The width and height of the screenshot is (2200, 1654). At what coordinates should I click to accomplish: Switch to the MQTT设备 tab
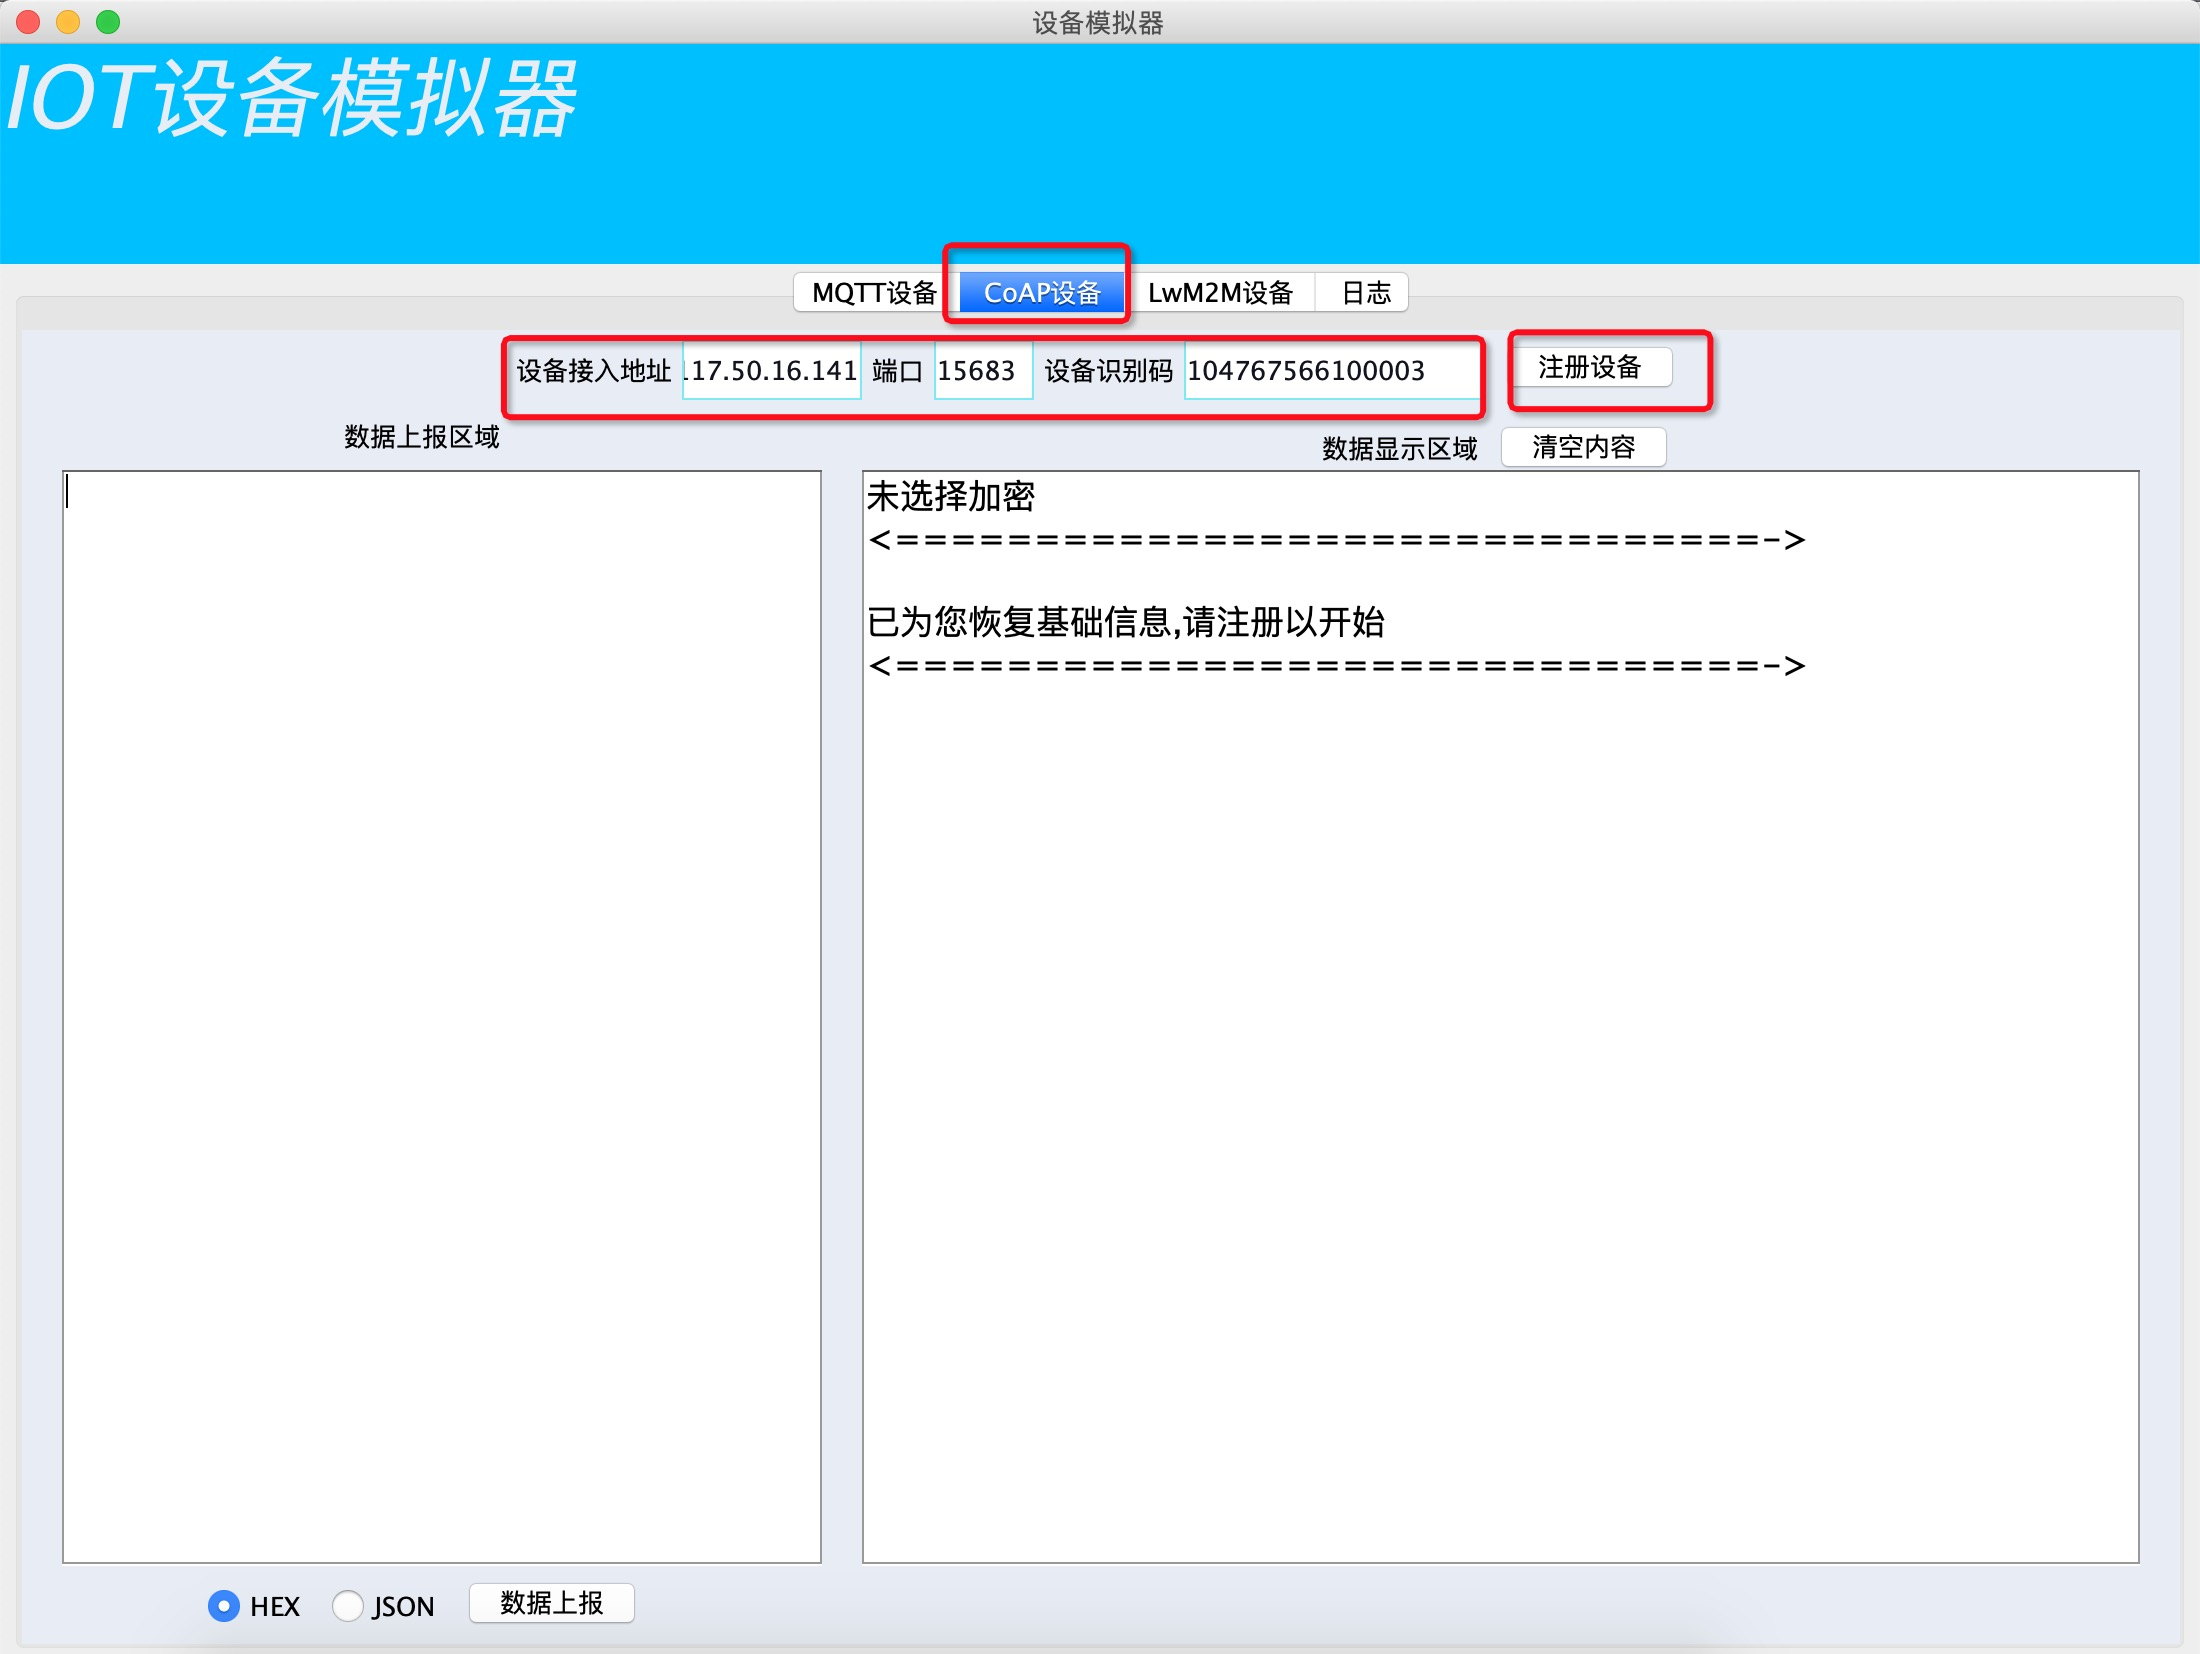tap(872, 293)
